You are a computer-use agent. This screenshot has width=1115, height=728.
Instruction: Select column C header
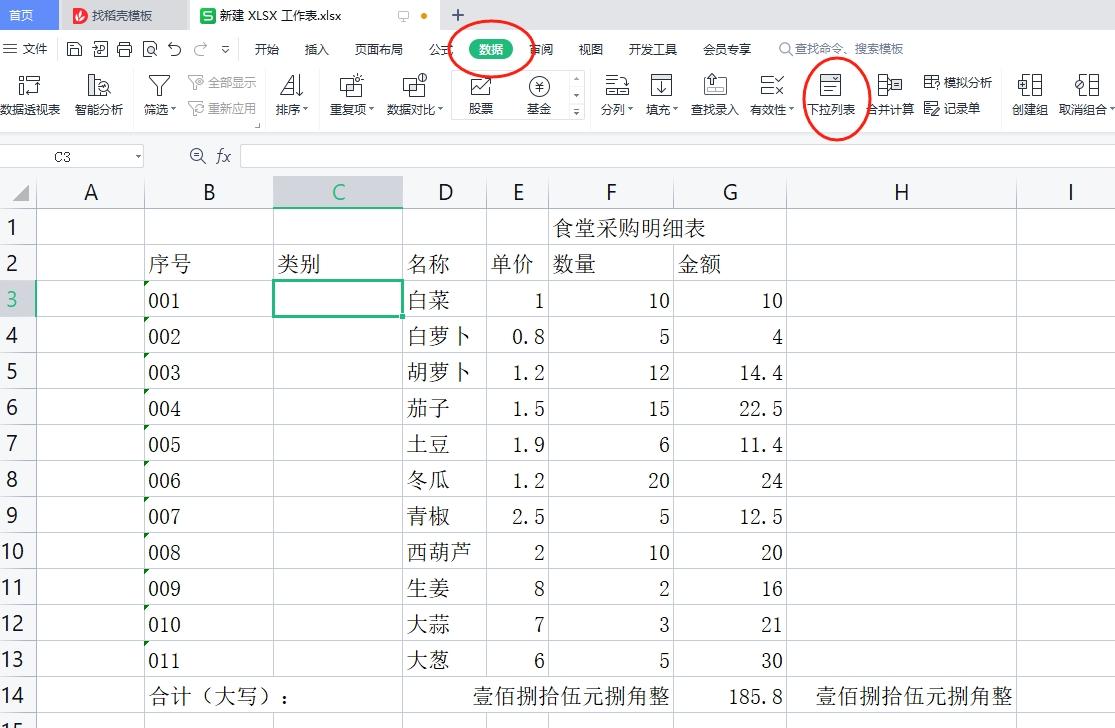pyautogui.click(x=338, y=193)
